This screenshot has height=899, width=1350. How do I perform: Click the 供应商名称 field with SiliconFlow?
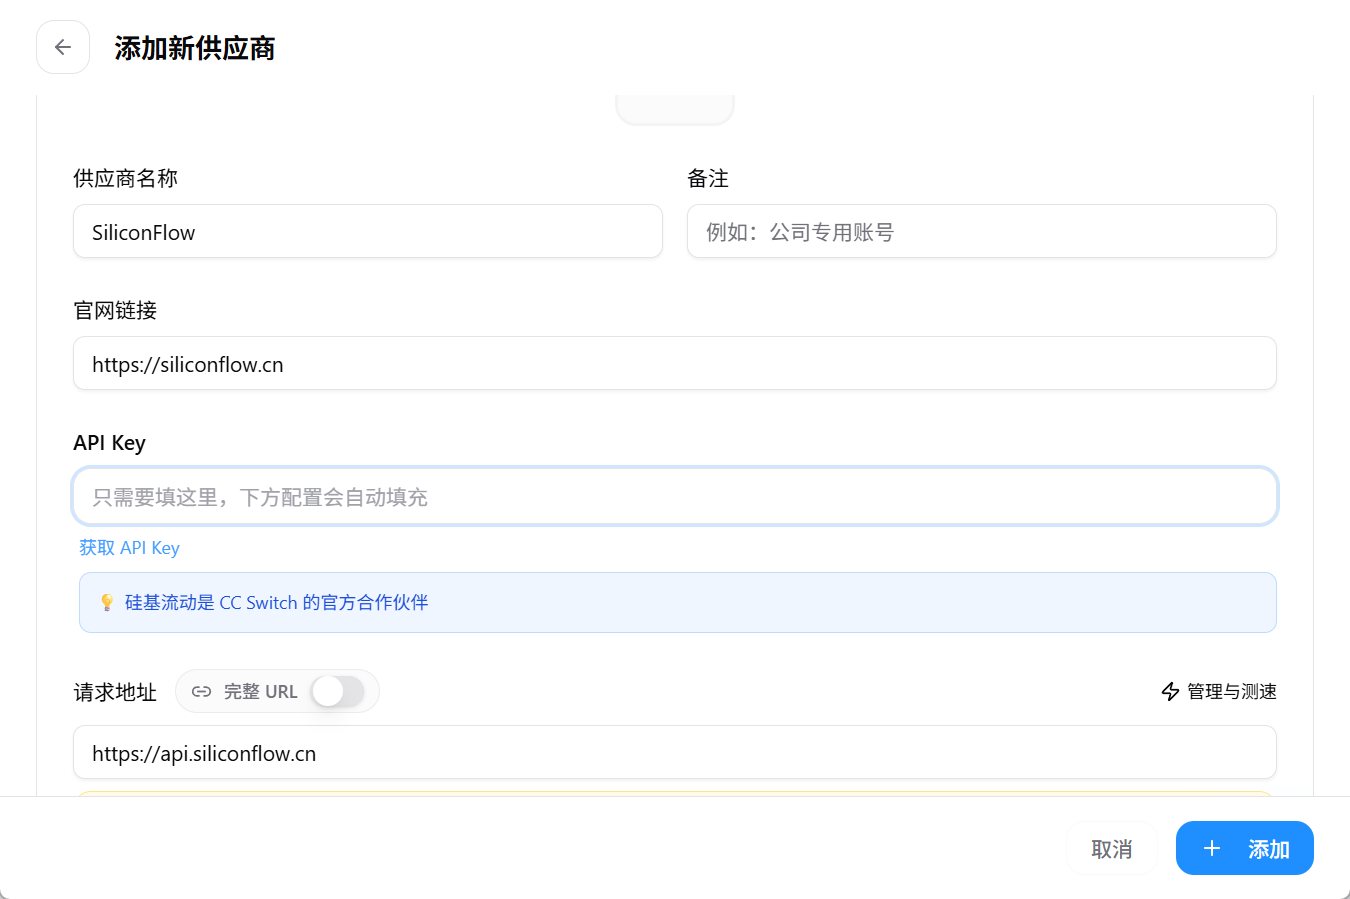click(368, 231)
